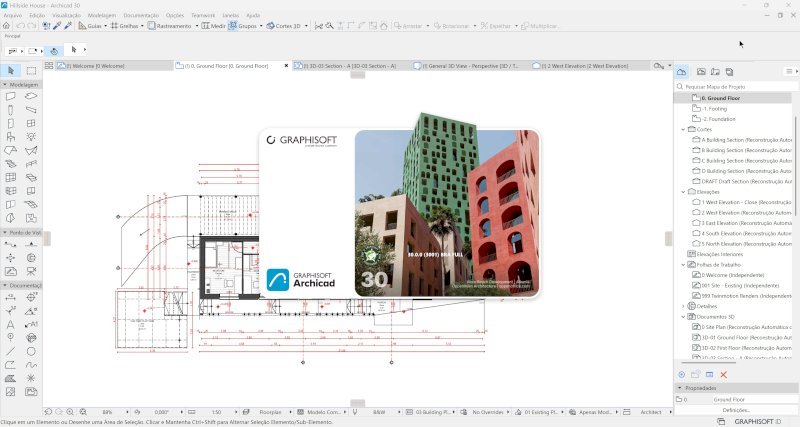Open the Layout Book in the navigator

715,72
